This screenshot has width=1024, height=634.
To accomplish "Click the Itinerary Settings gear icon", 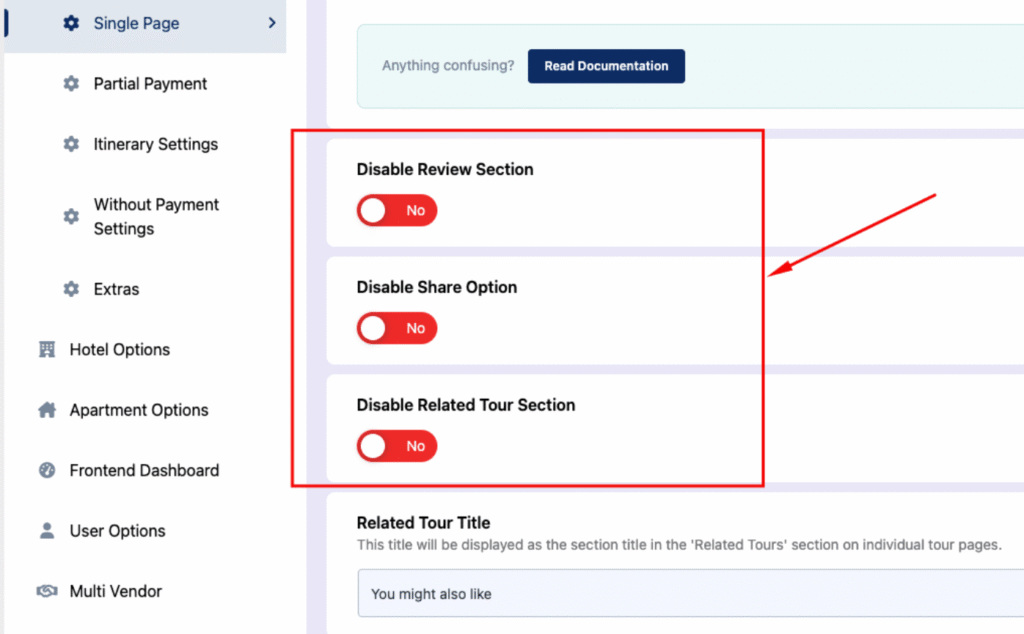I will pos(71,144).
